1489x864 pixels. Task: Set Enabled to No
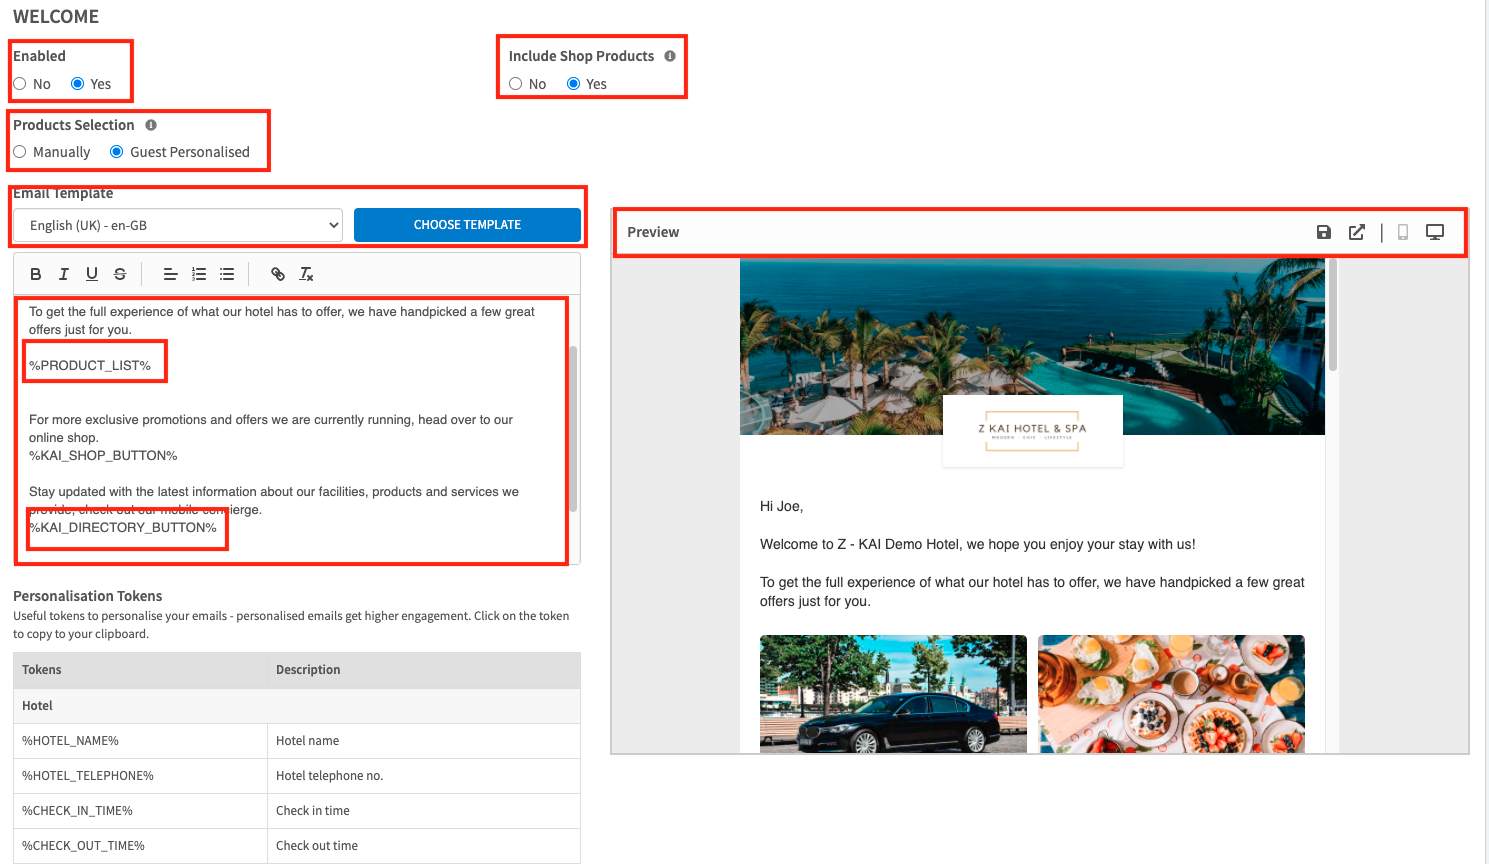click(x=20, y=84)
